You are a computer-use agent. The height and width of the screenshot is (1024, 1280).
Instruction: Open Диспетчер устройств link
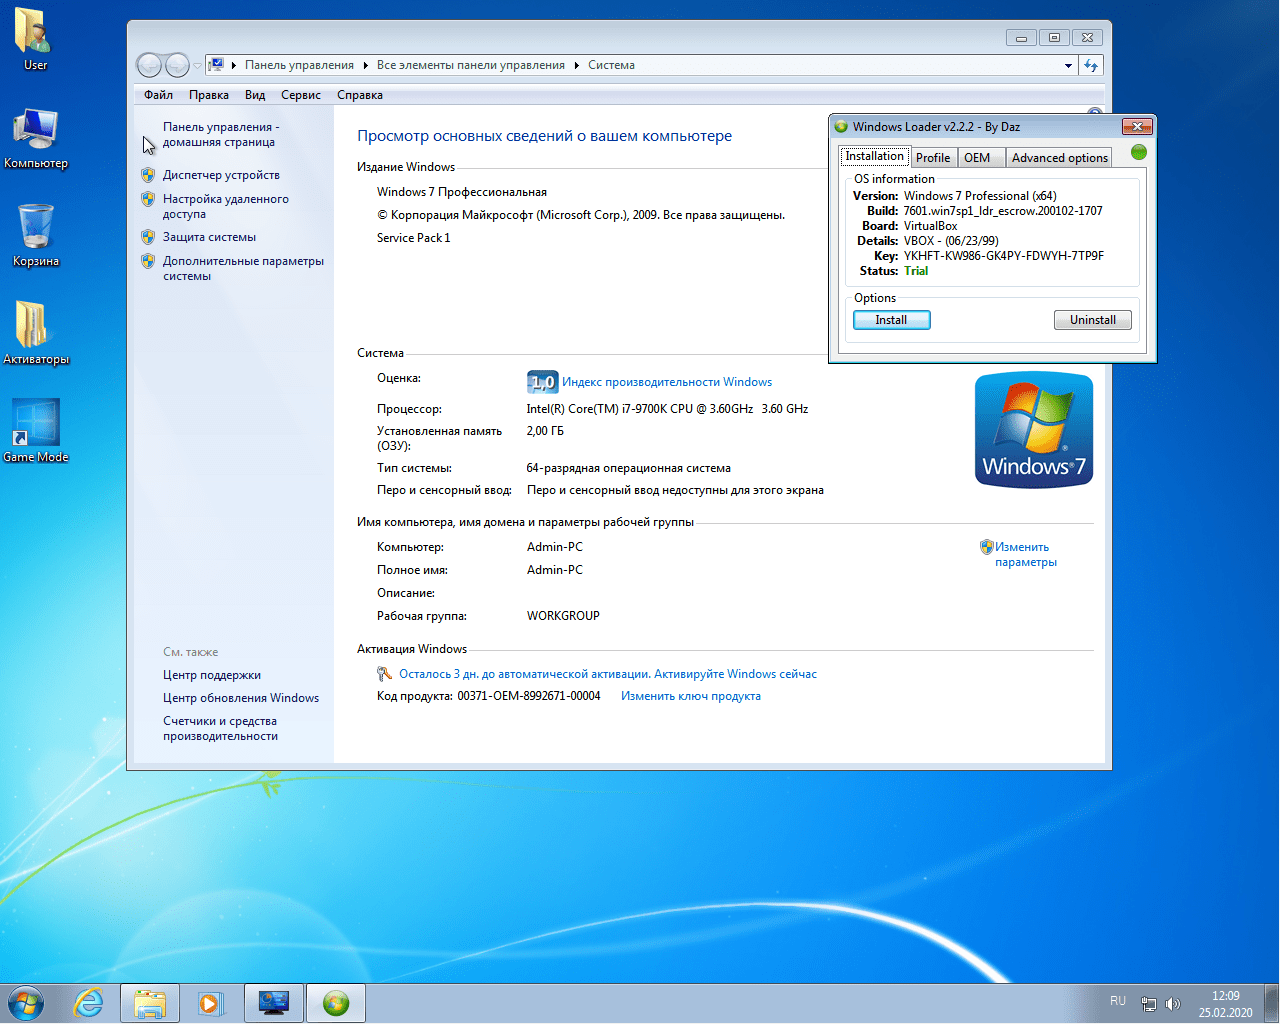(x=221, y=175)
